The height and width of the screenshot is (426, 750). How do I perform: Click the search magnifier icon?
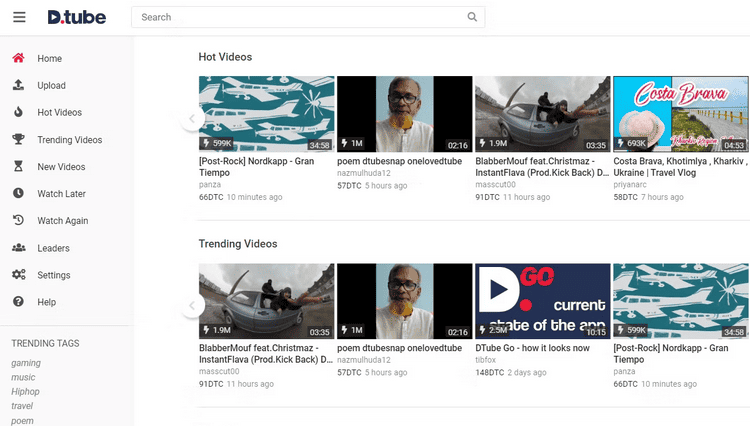[472, 17]
